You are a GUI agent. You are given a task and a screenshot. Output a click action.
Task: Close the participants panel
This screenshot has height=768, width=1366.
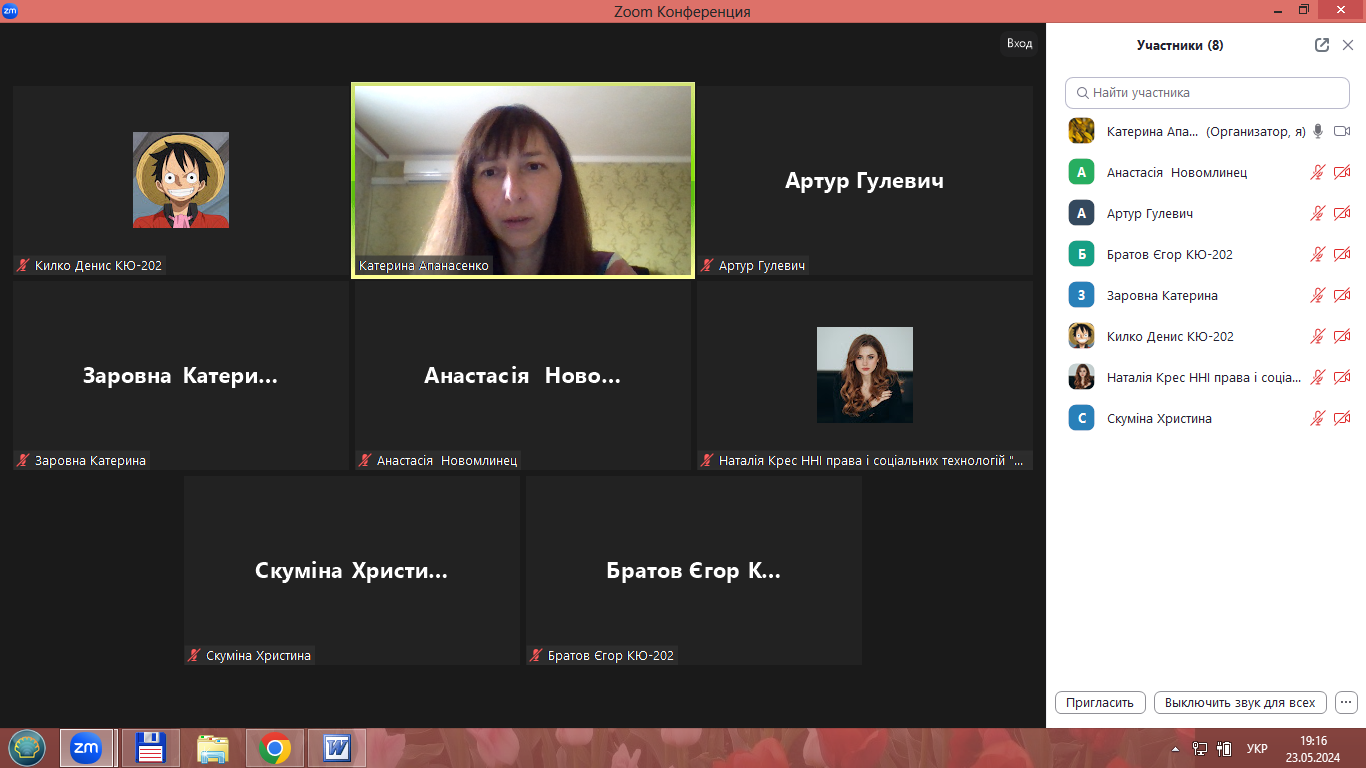point(1348,45)
